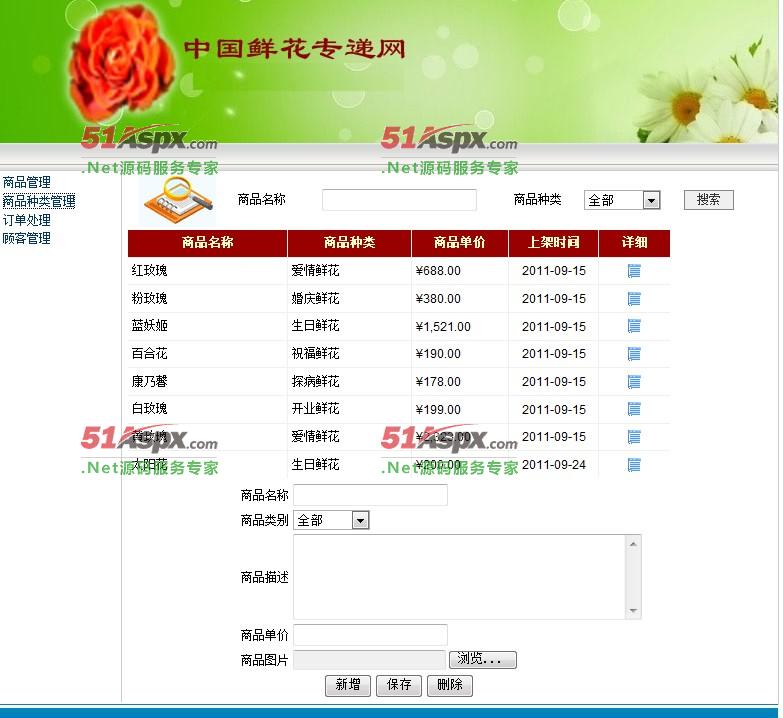Open details icon for 2011-09-24 row
The width and height of the screenshot is (783, 718).
tap(634, 465)
